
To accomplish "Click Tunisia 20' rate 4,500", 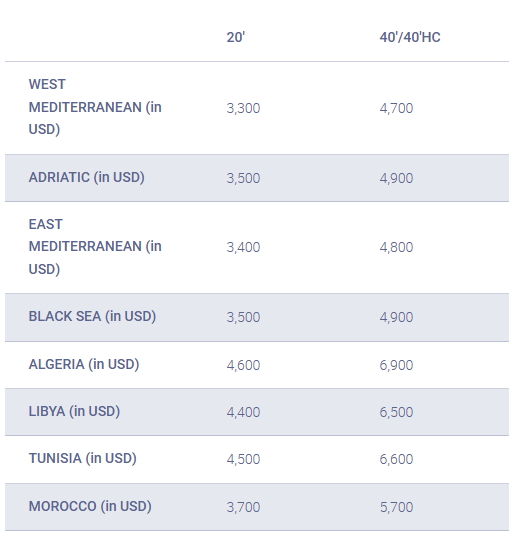I will click(243, 459).
